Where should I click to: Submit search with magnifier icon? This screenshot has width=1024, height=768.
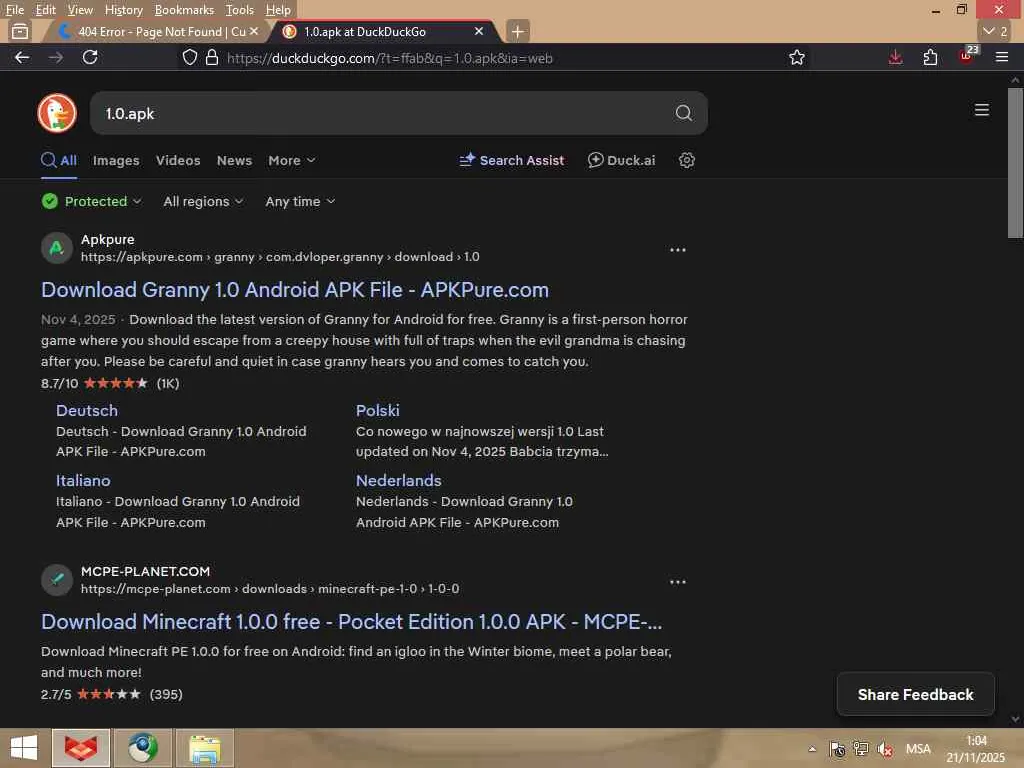click(683, 113)
